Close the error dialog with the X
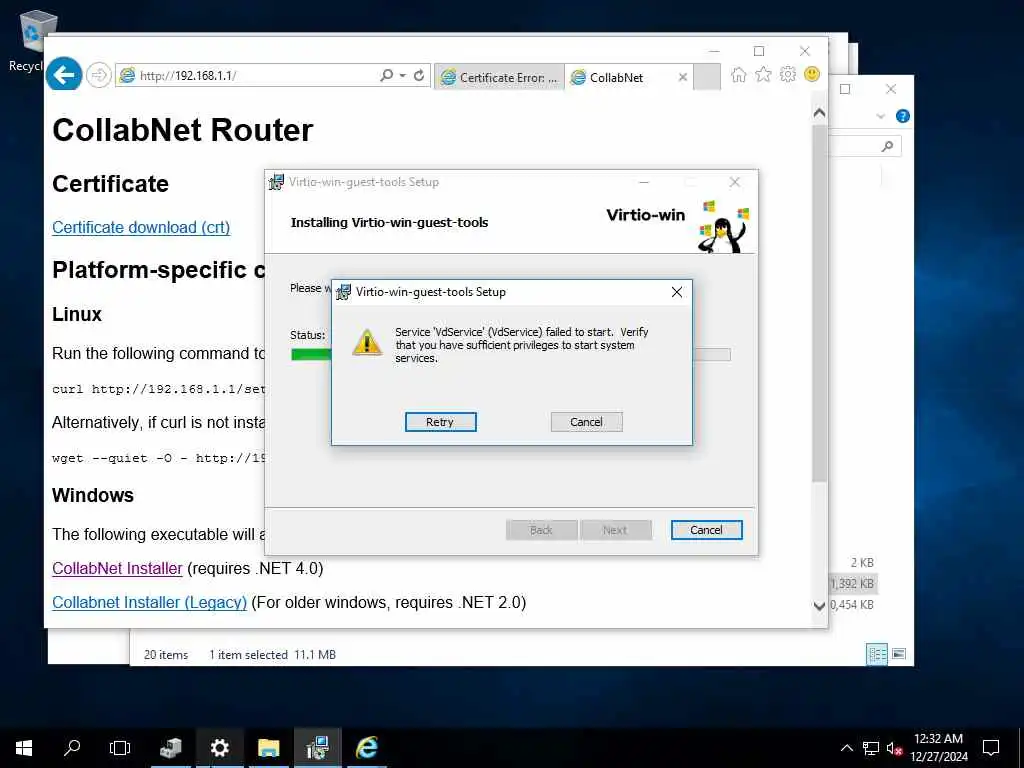 point(677,292)
